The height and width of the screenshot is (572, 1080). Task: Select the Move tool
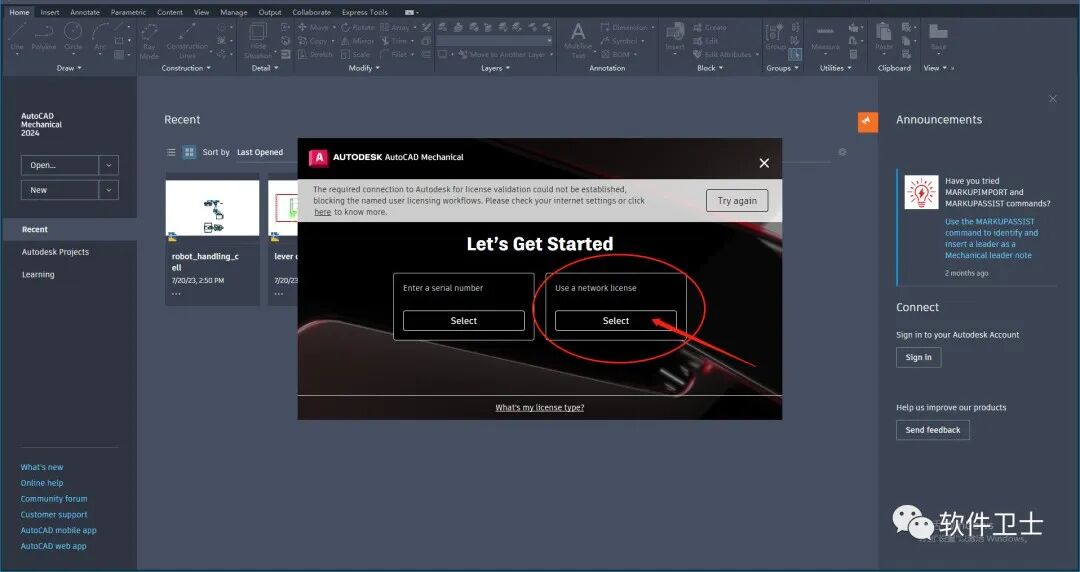click(313, 28)
